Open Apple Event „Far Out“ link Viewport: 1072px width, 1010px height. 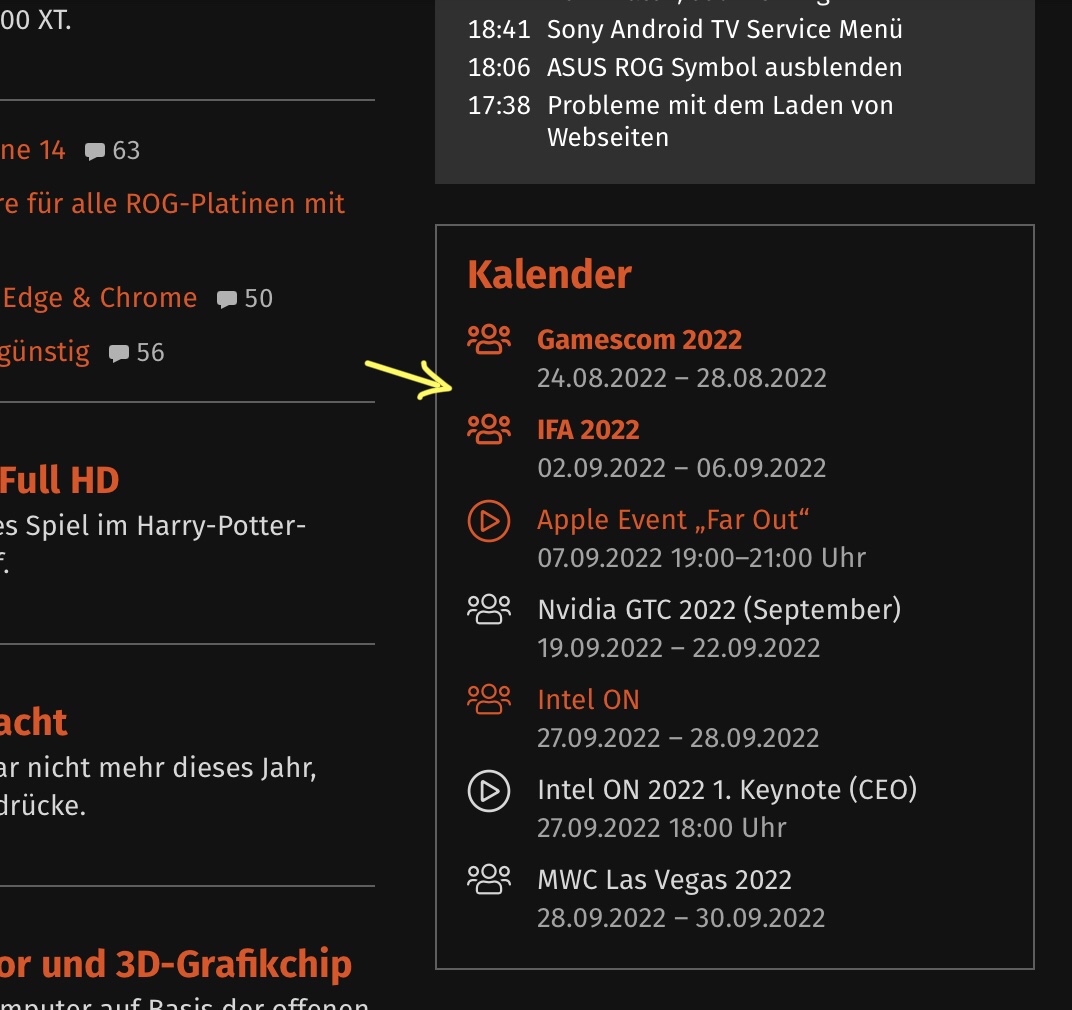coord(673,520)
